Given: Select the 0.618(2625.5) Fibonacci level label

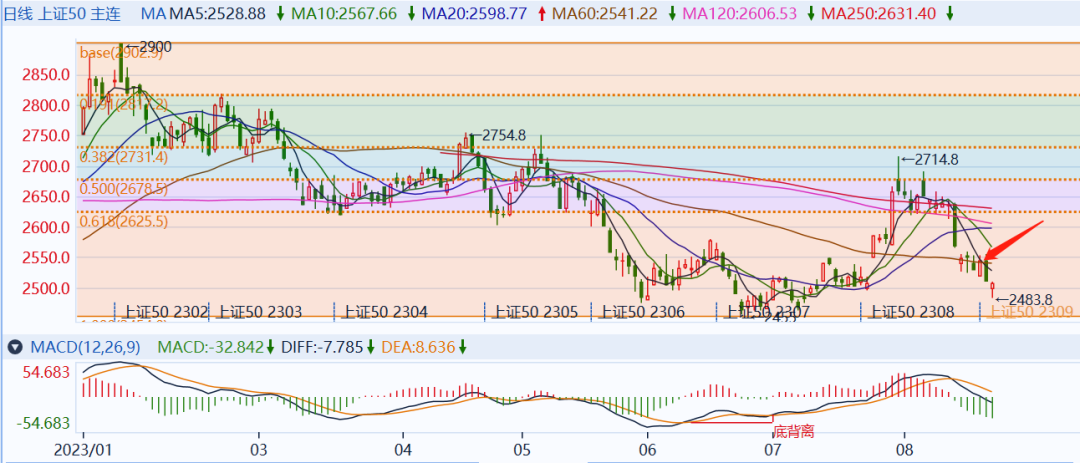Looking at the screenshot, I should (123, 221).
